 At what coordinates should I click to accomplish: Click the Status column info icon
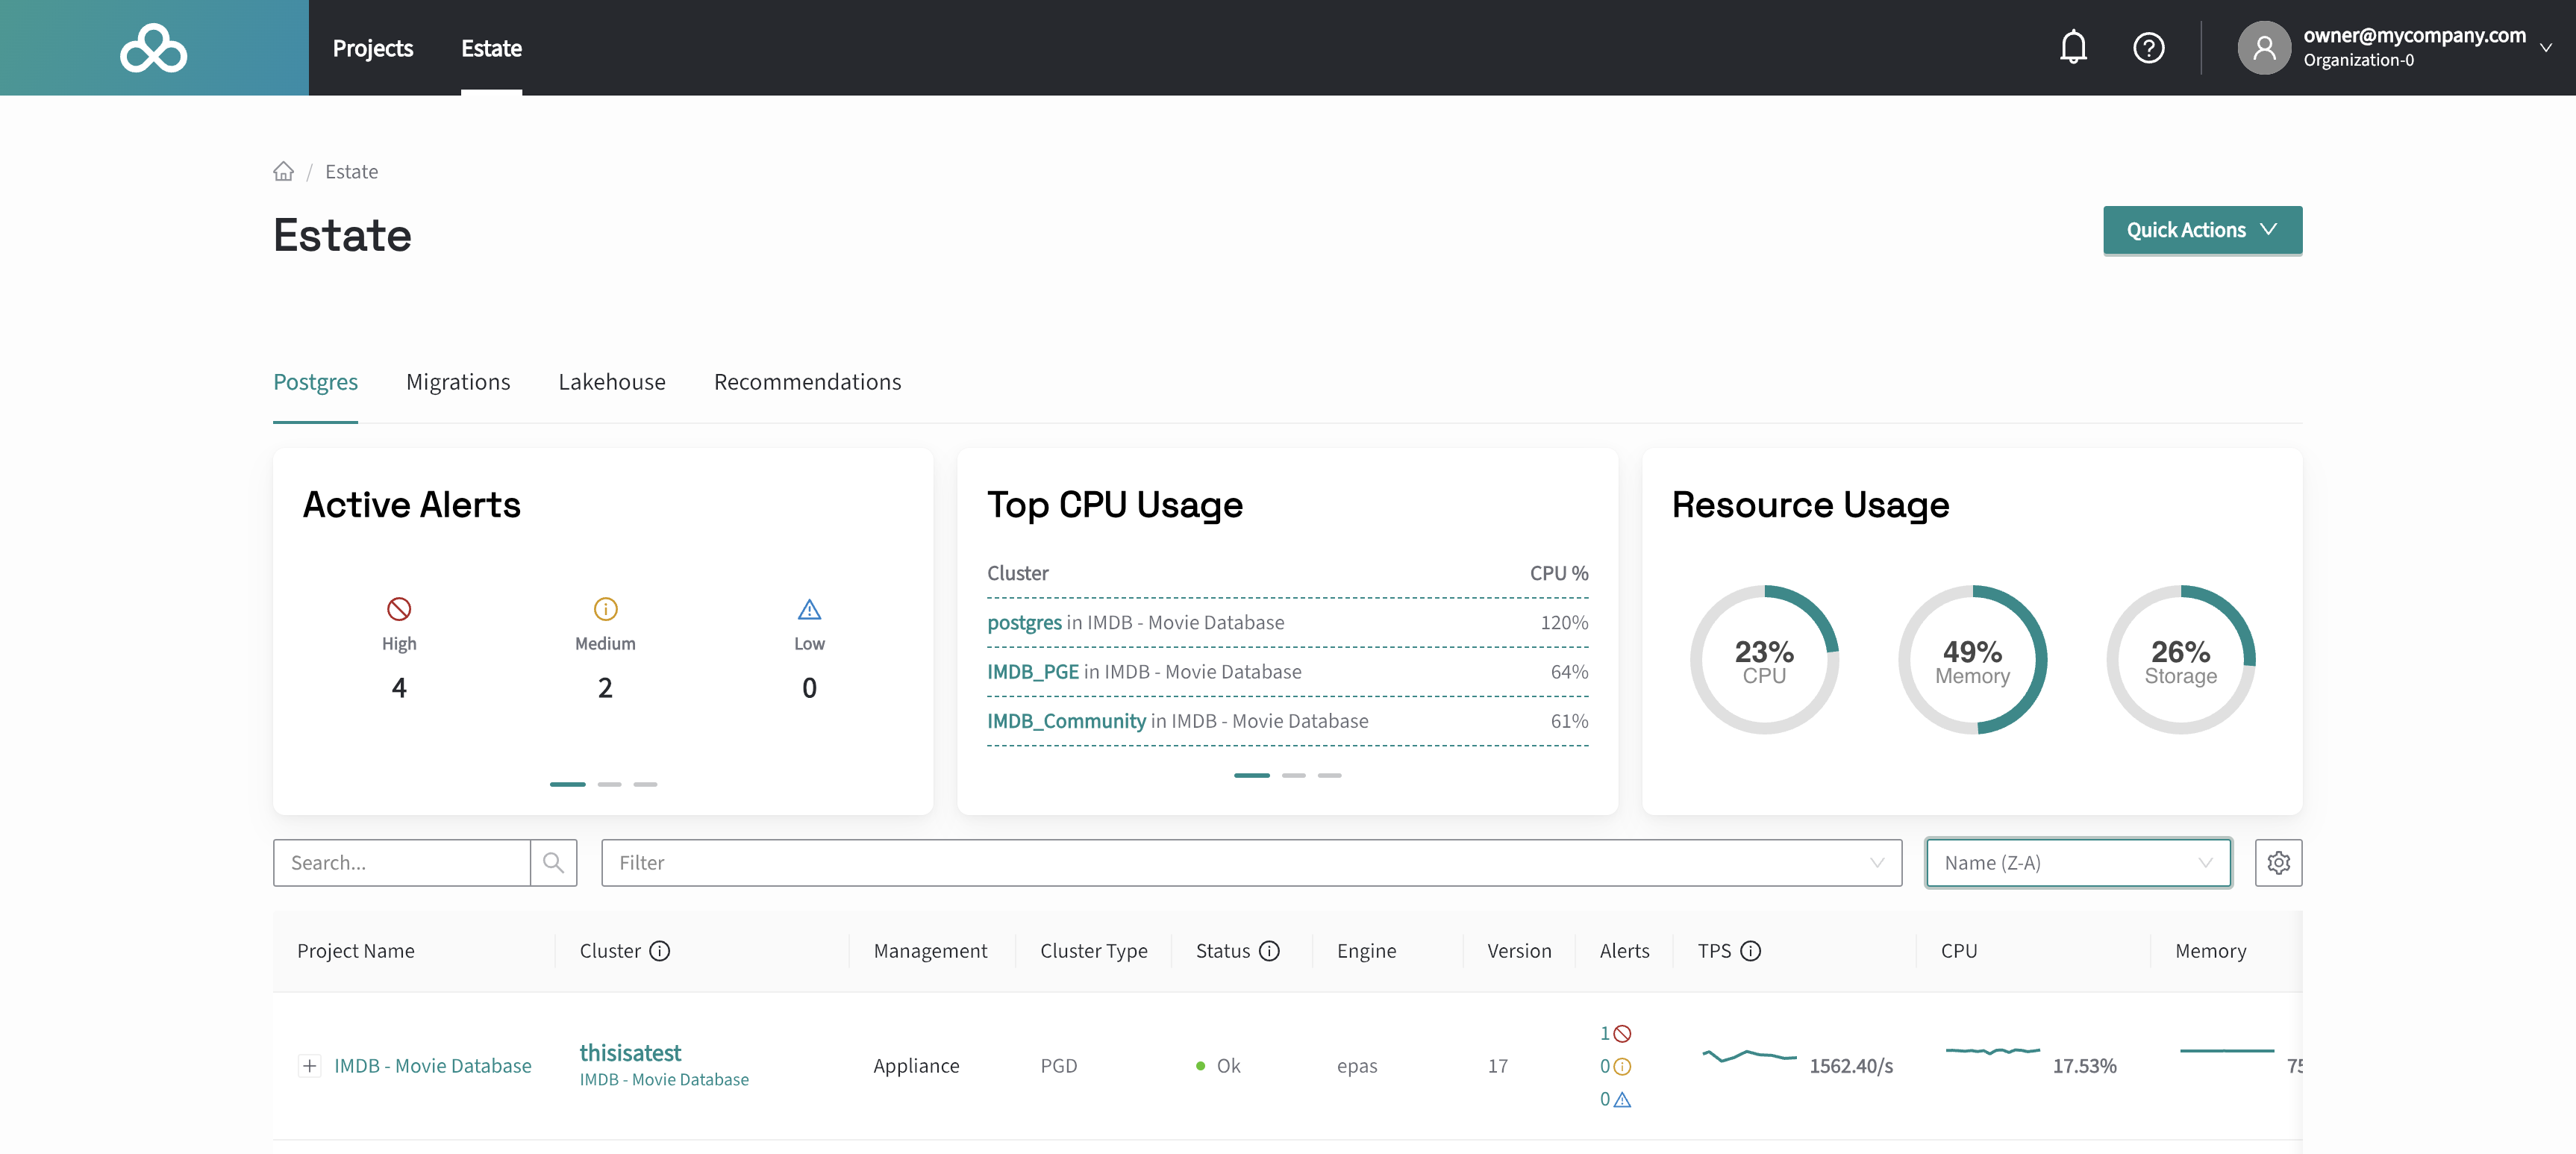coord(1269,951)
